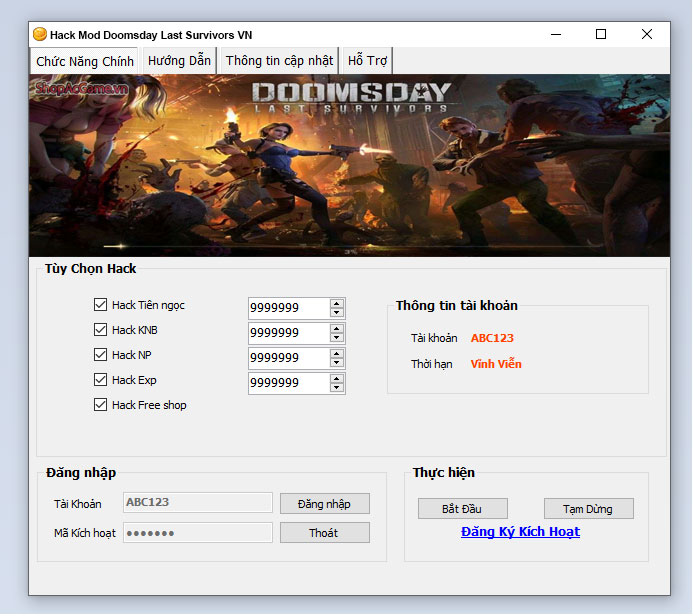Increase Hack Exp value with up arrow
This screenshot has width=693, height=616.
[337, 378]
